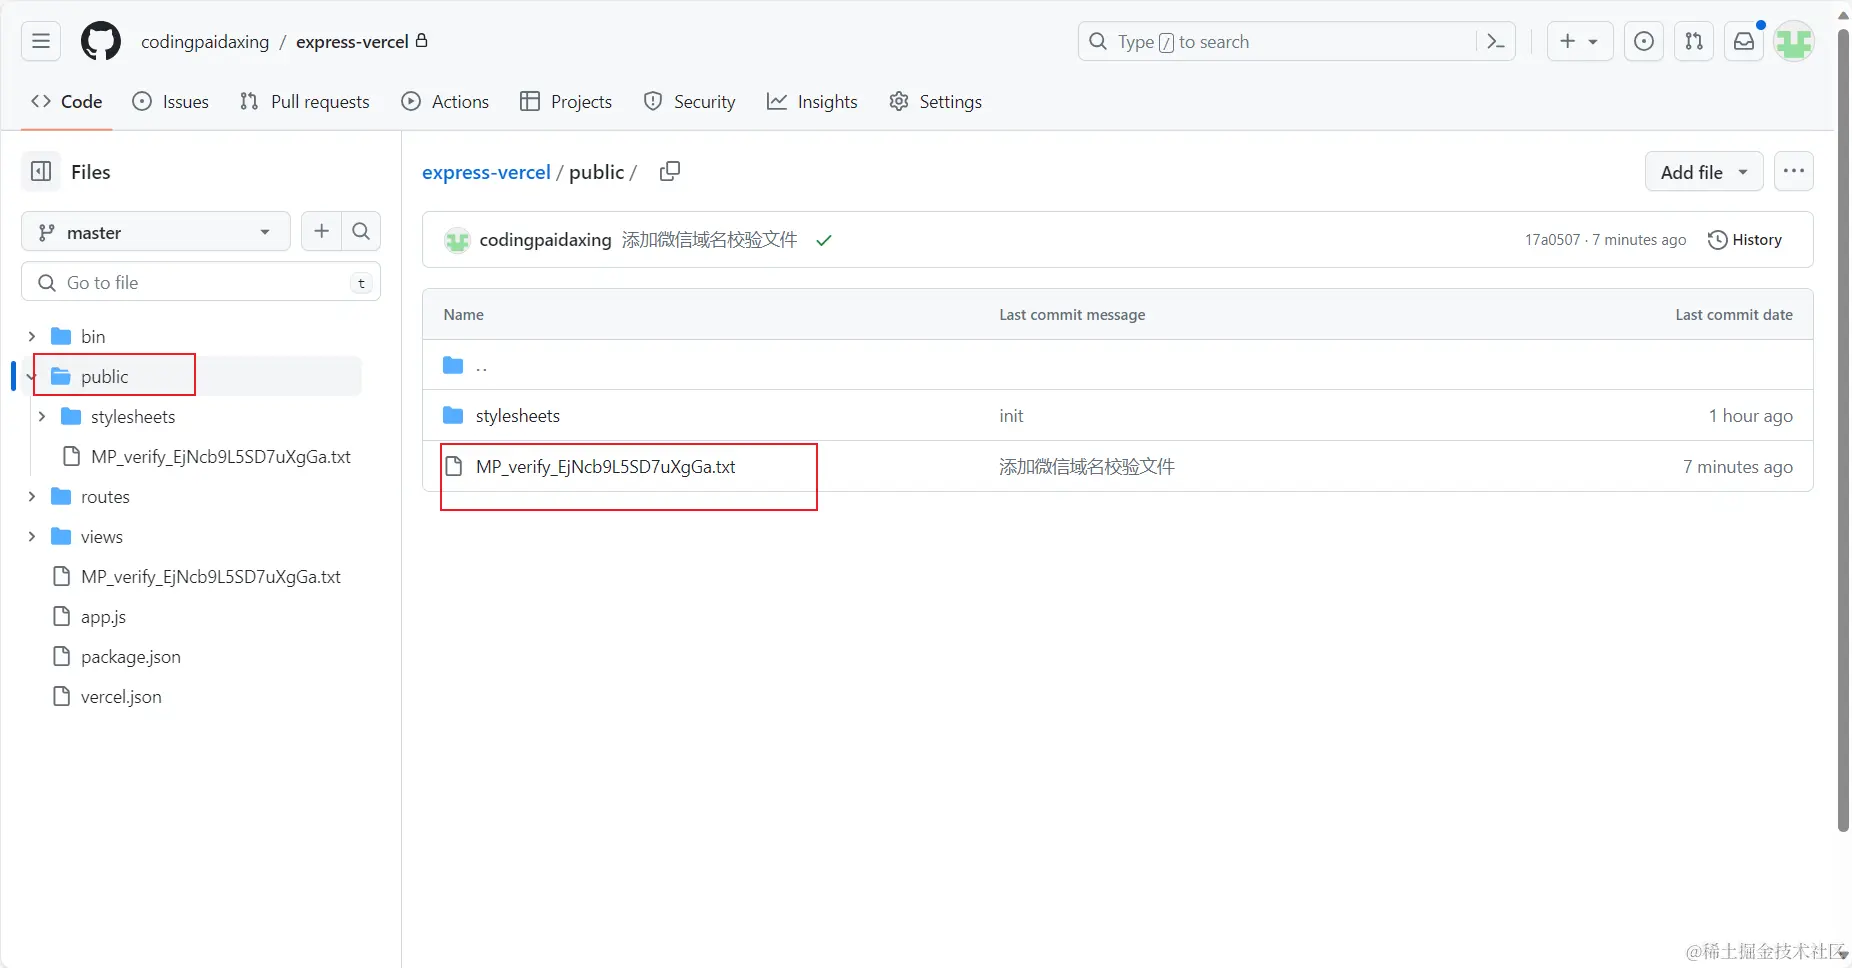This screenshot has width=1852, height=968.
Task: Open the user avatar menu
Action: pyautogui.click(x=1794, y=41)
